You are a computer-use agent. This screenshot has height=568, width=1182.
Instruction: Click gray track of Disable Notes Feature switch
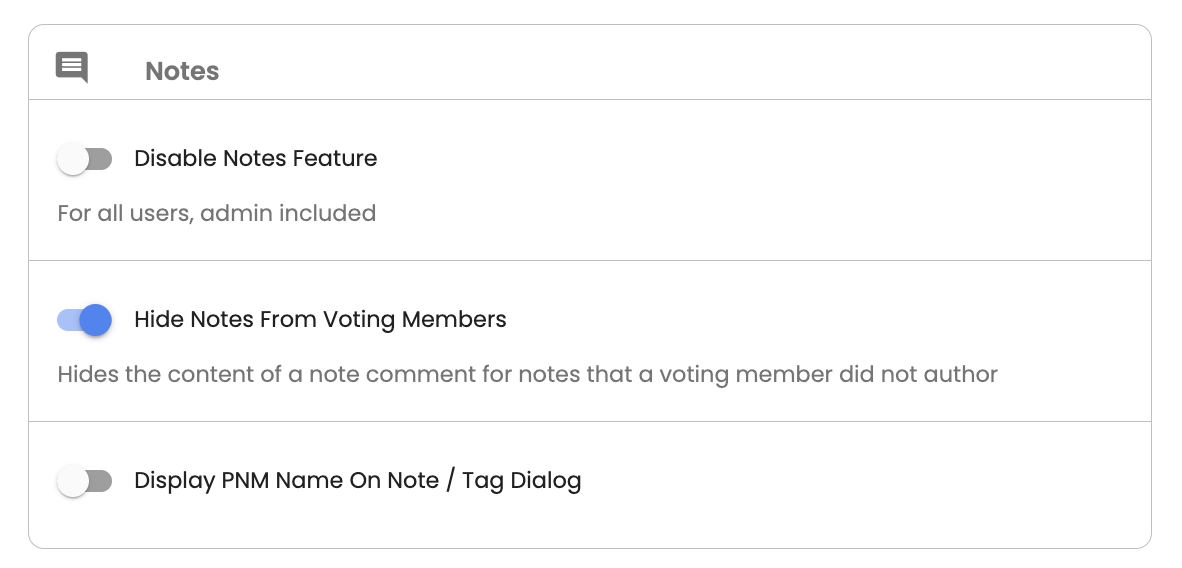pyautogui.click(x=102, y=159)
